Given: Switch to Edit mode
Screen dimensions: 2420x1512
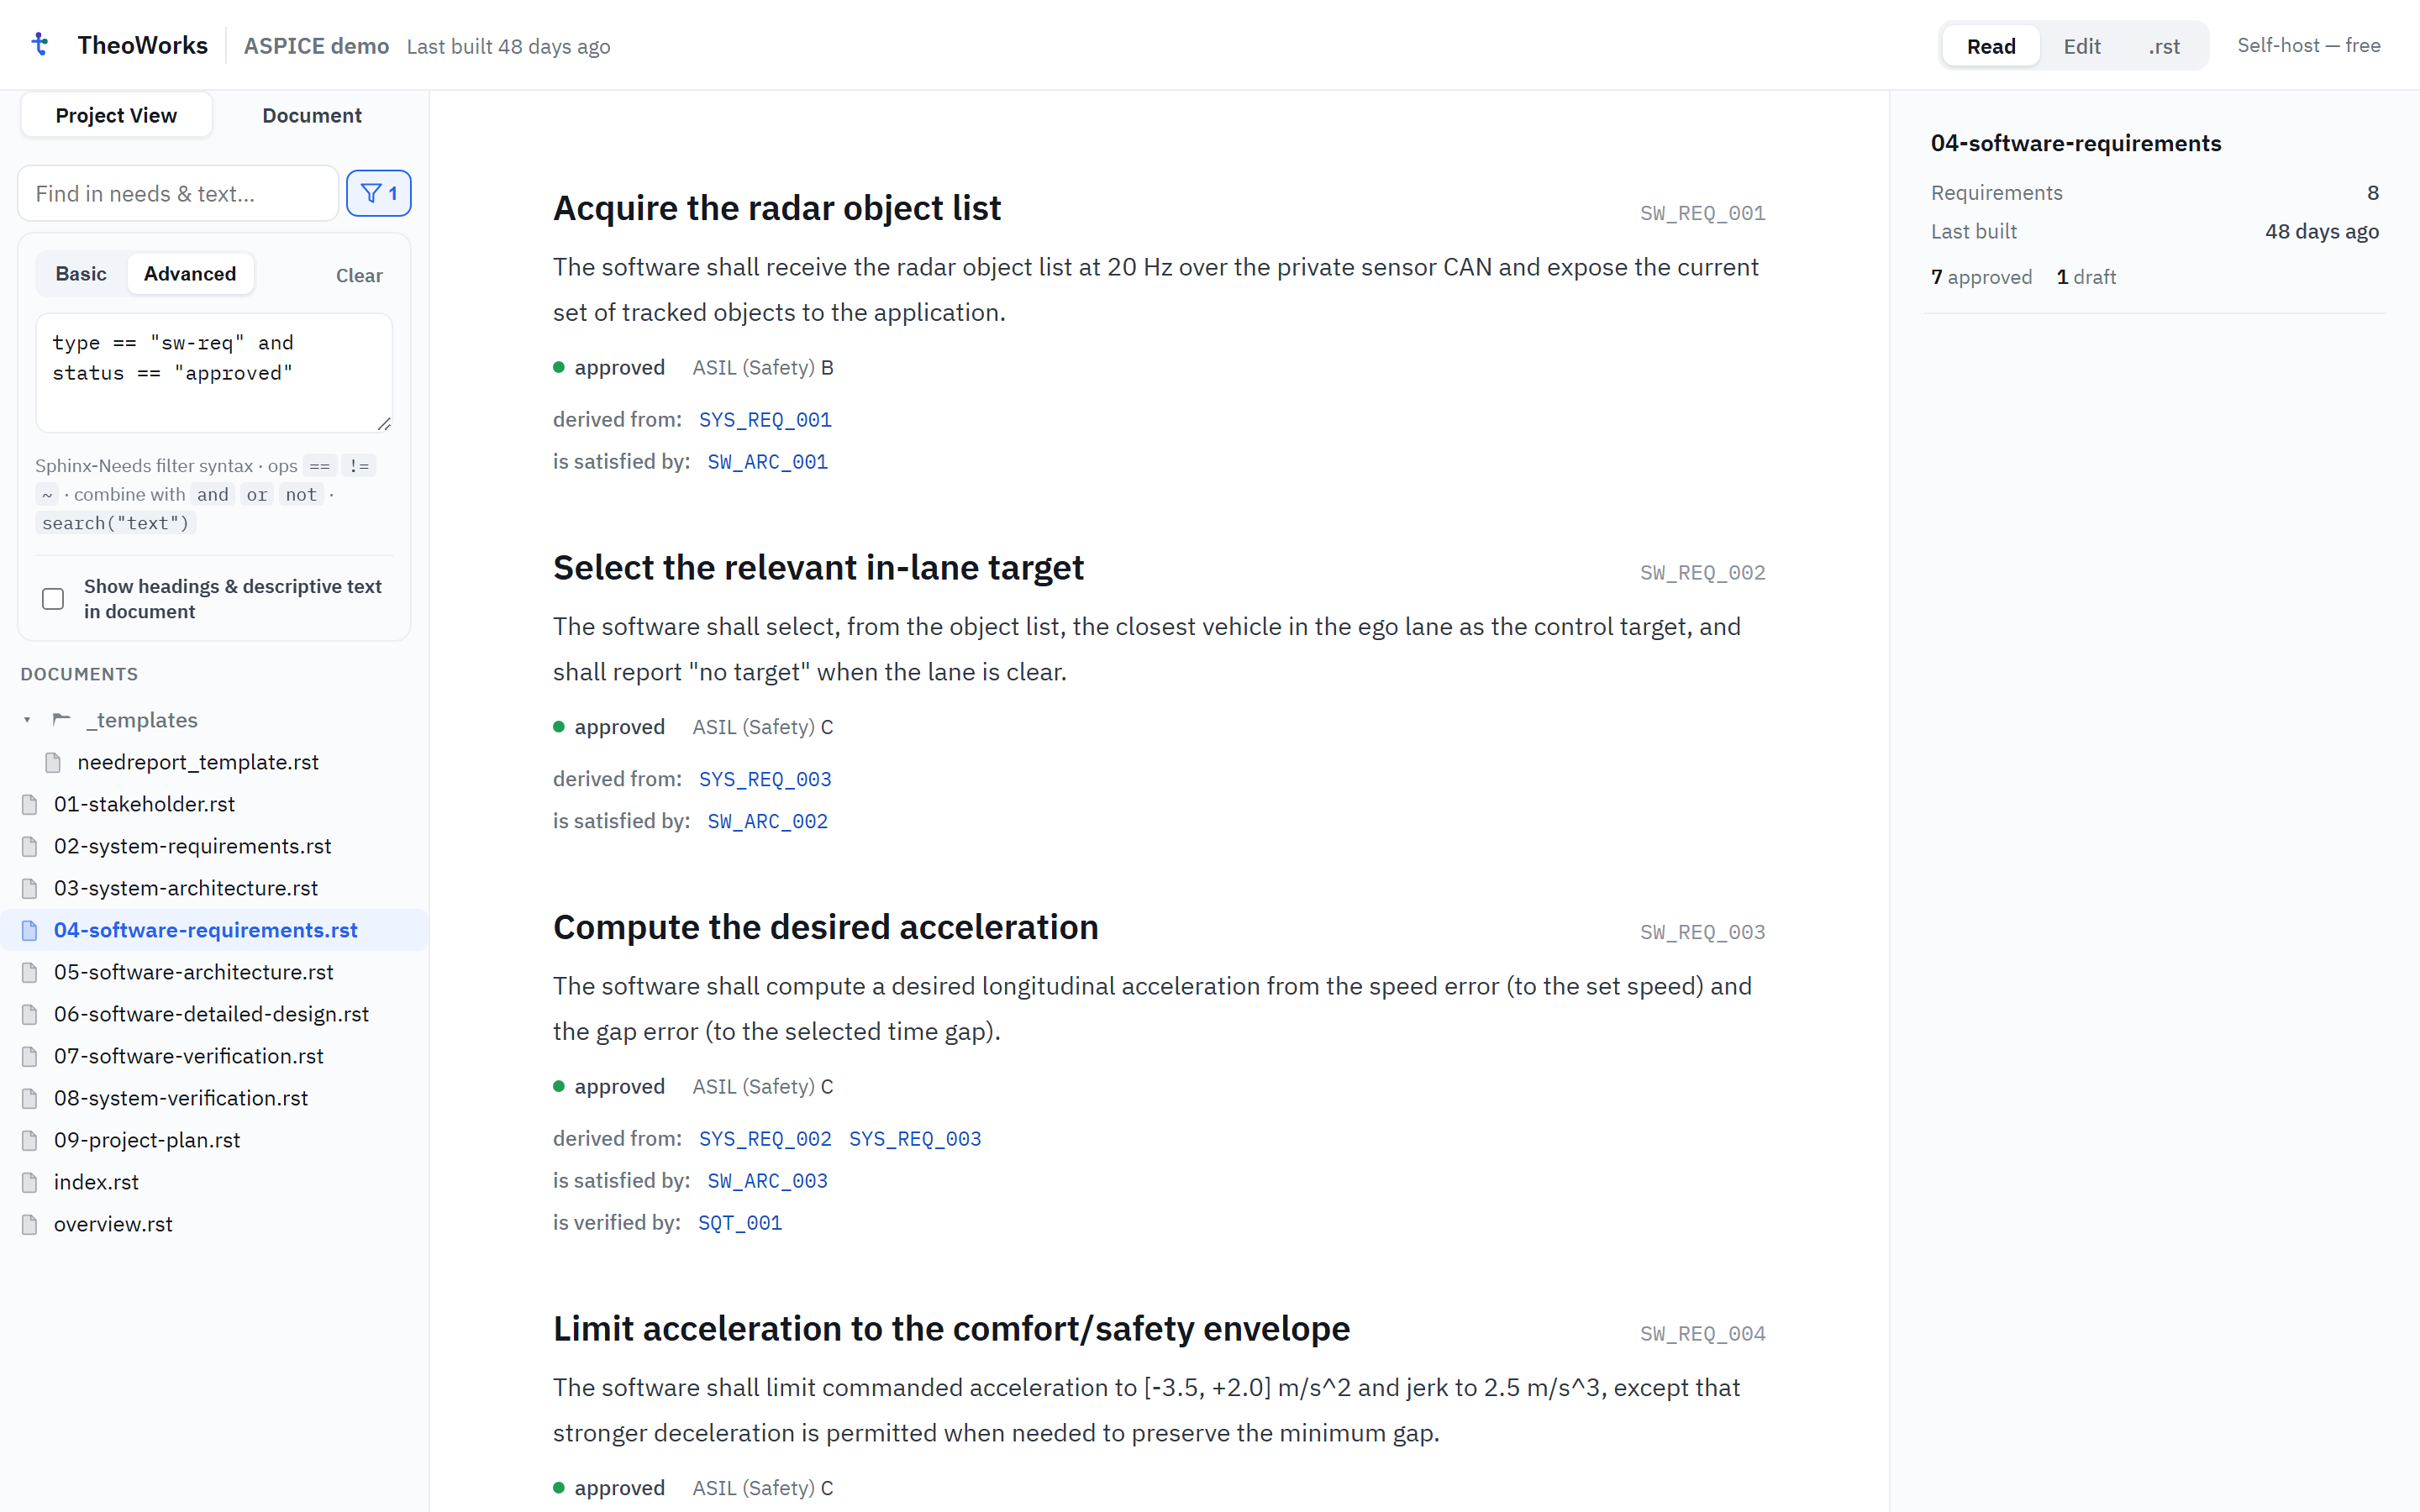Looking at the screenshot, I should (2082, 46).
